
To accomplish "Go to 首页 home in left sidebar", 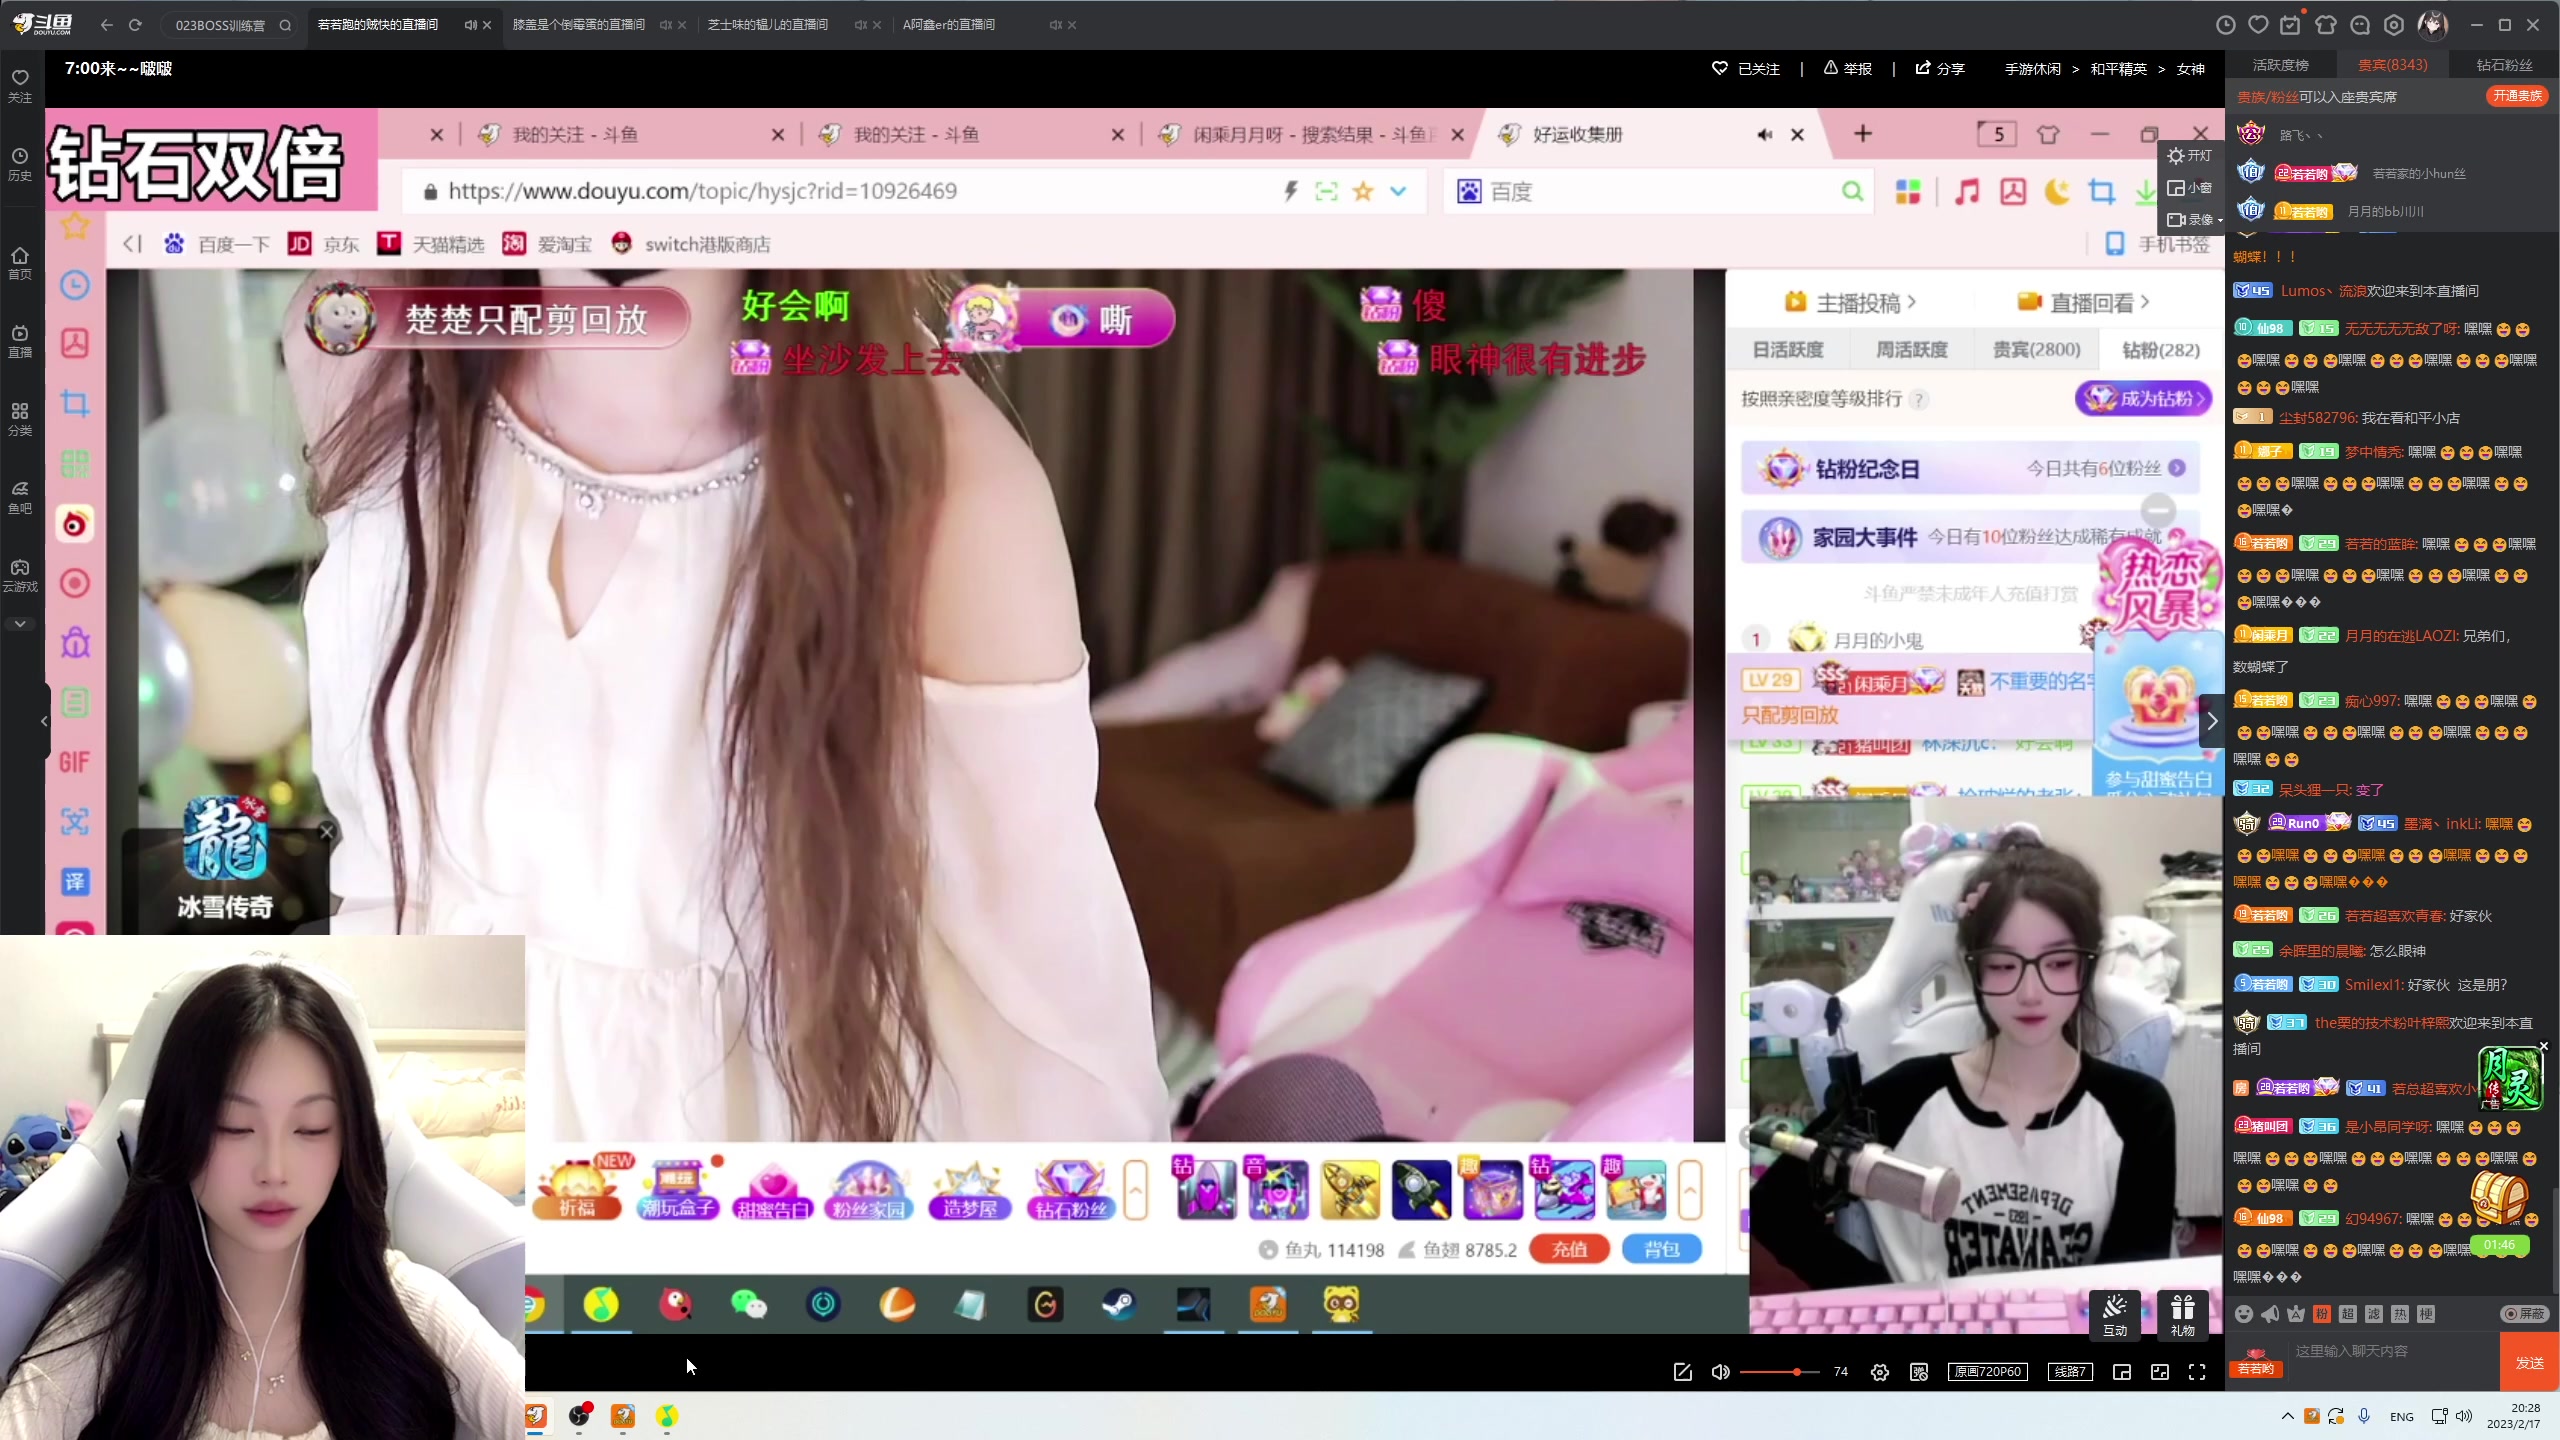I will point(20,263).
